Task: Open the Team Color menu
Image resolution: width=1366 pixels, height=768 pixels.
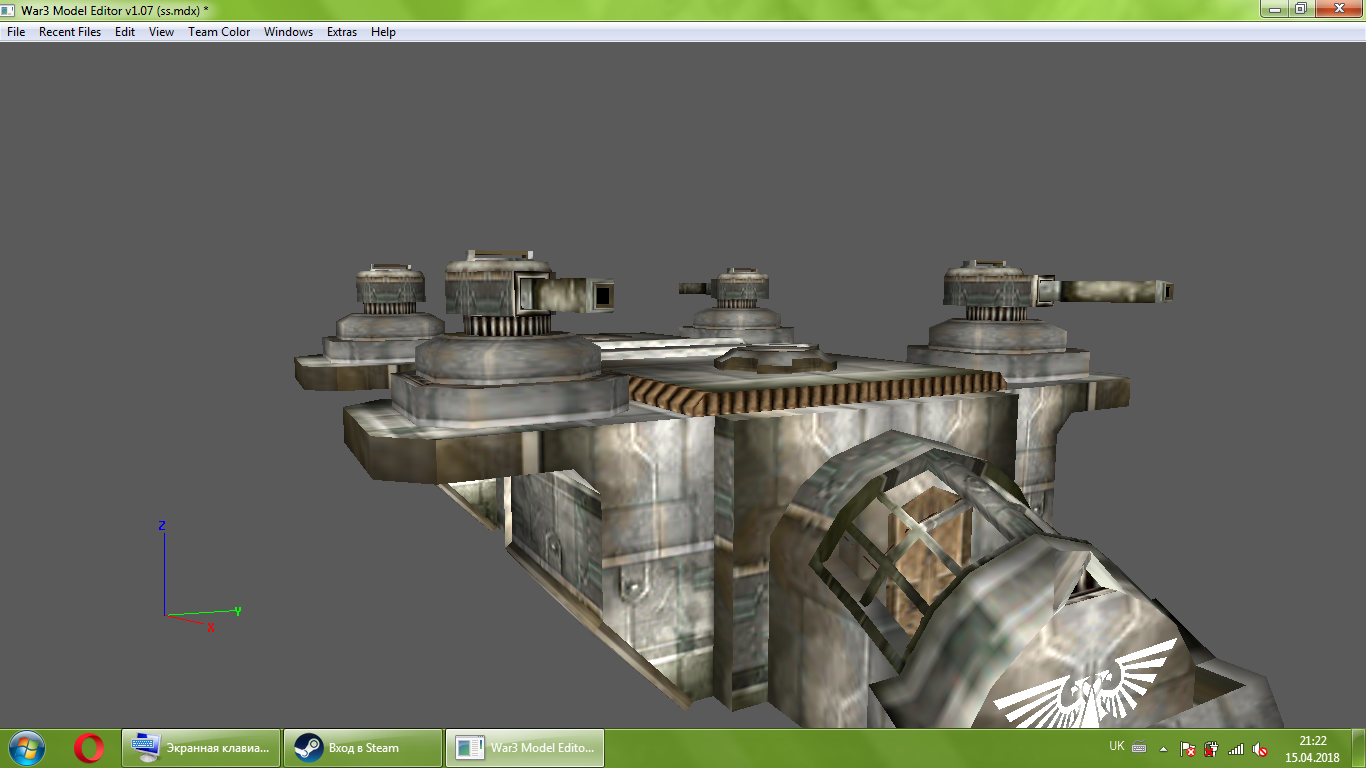Action: pyautogui.click(x=219, y=32)
